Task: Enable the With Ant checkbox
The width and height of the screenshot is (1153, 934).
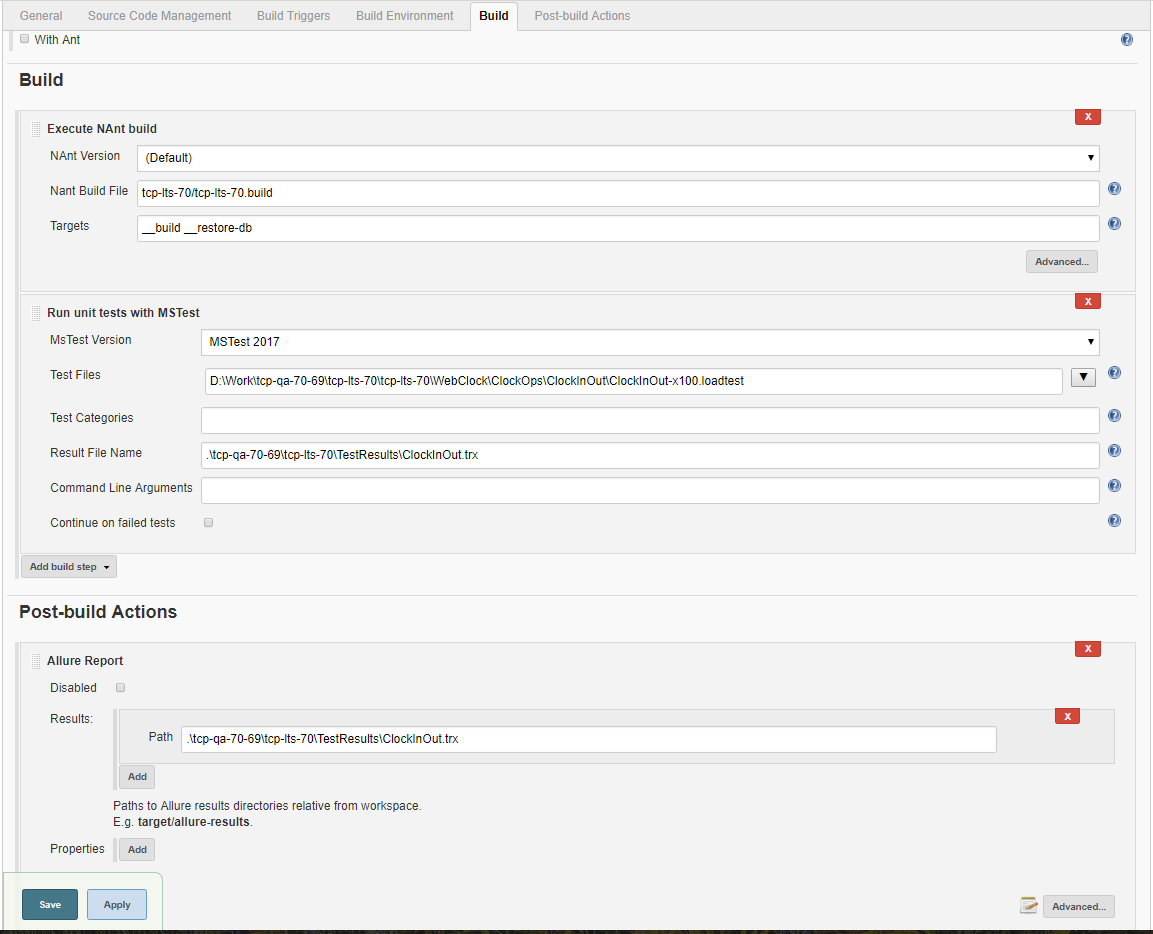Action: click(x=24, y=39)
